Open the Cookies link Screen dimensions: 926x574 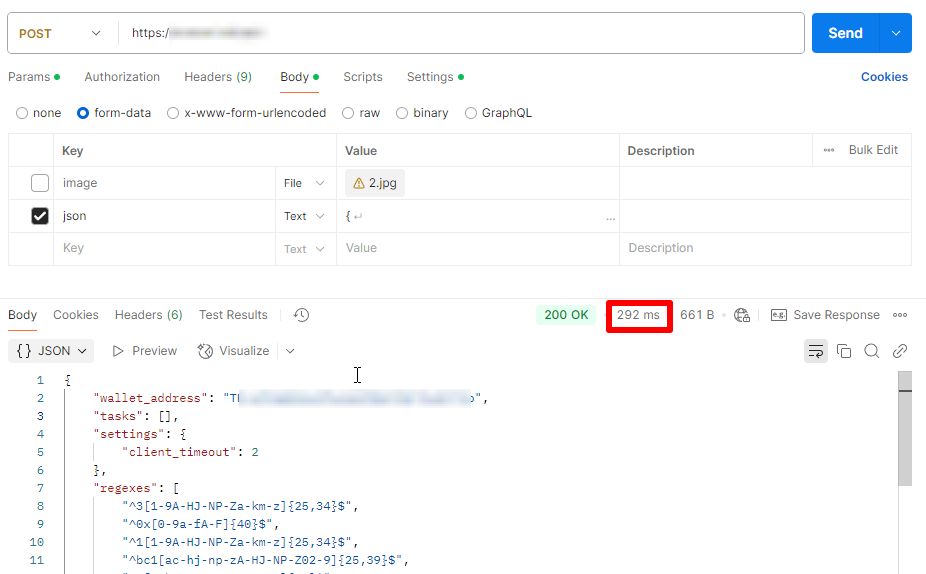tap(884, 77)
